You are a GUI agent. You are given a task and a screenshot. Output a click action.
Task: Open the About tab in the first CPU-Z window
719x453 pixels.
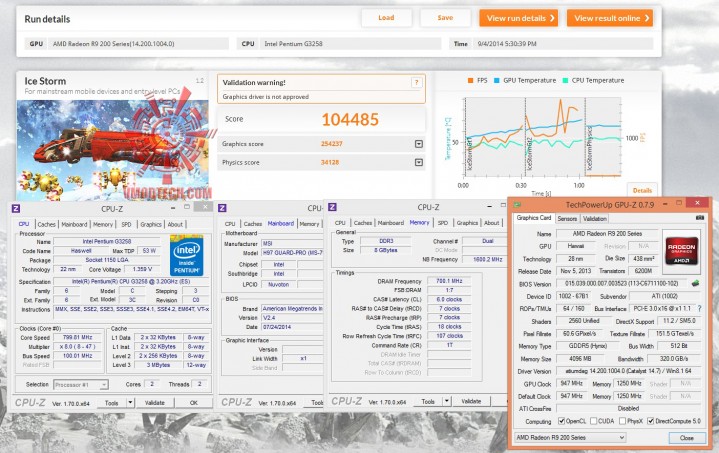(175, 224)
